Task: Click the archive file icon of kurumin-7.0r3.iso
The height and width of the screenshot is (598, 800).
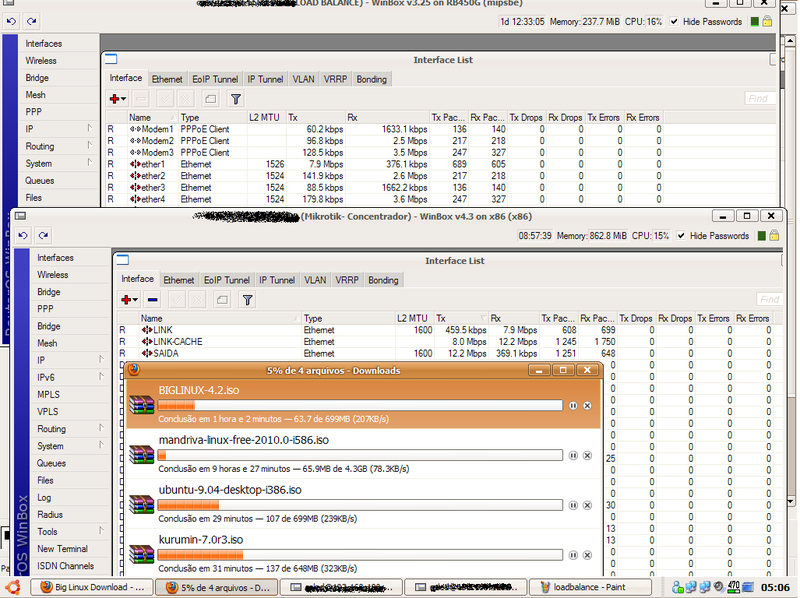Action: coord(141,554)
